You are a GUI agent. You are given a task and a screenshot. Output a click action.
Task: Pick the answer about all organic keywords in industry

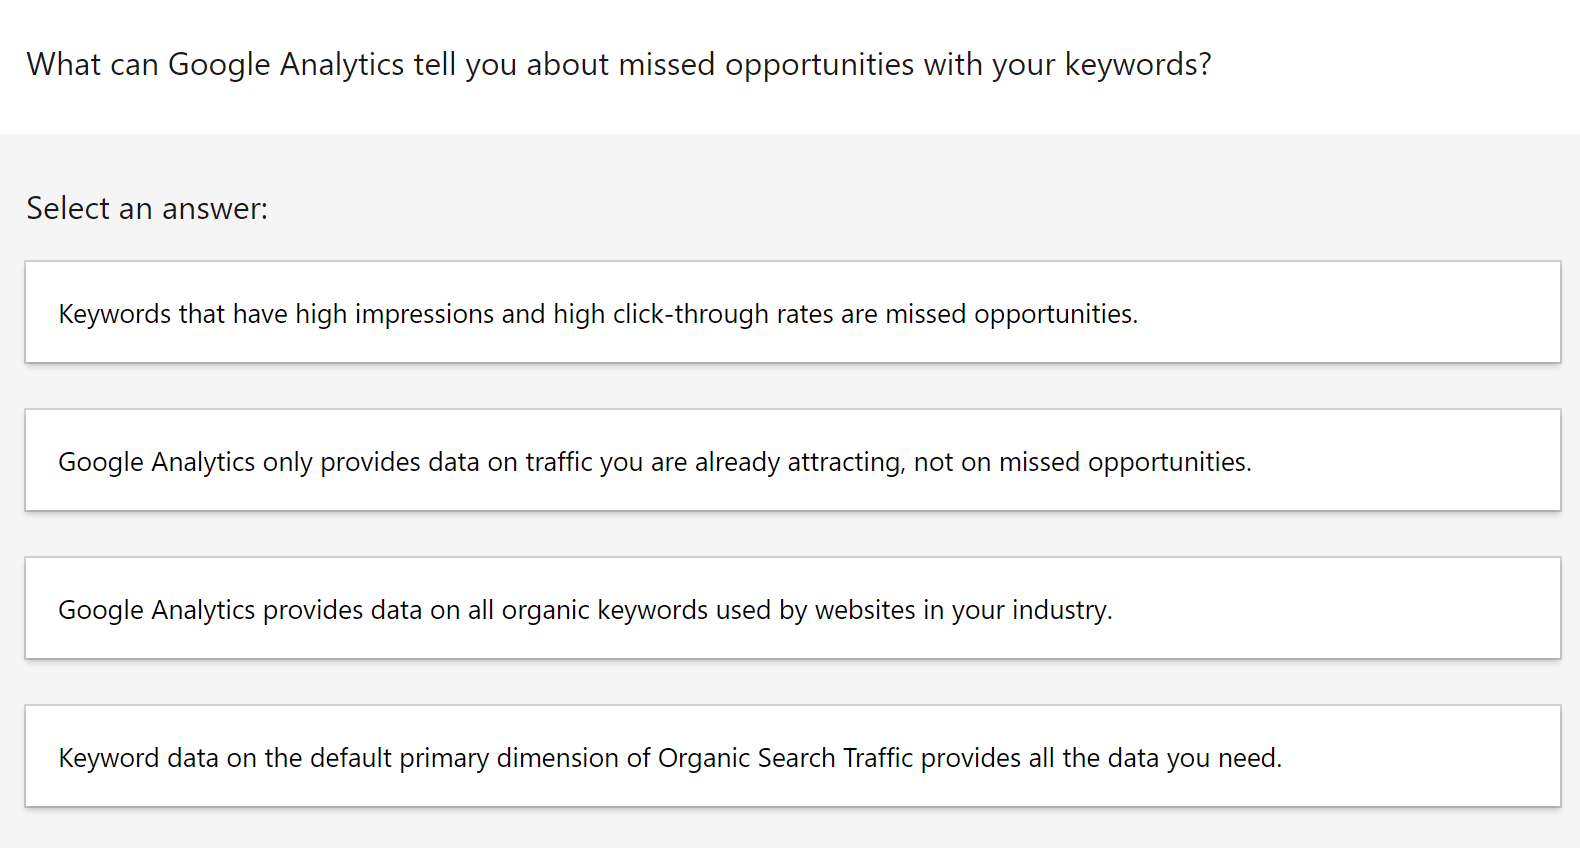point(585,610)
